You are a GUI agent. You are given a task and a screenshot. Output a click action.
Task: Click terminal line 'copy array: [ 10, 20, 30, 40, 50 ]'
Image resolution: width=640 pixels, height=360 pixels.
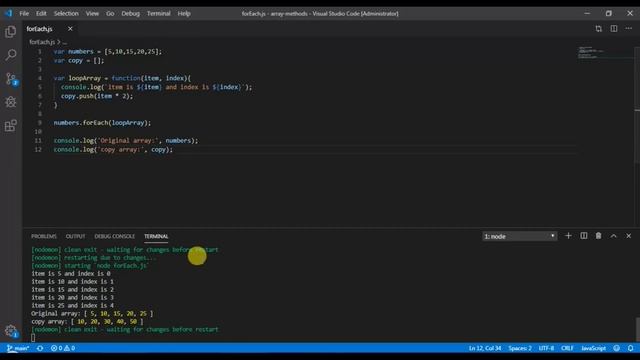click(x=87, y=322)
